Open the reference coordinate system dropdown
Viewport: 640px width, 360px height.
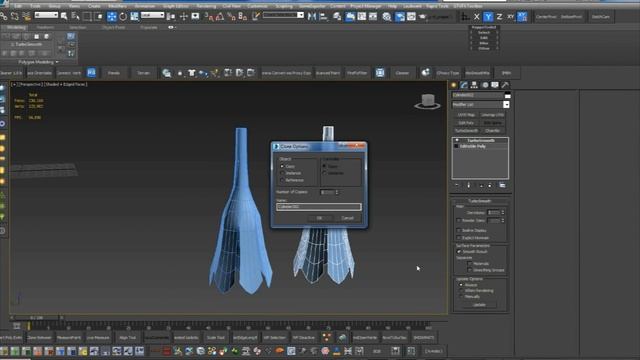(x=152, y=15)
